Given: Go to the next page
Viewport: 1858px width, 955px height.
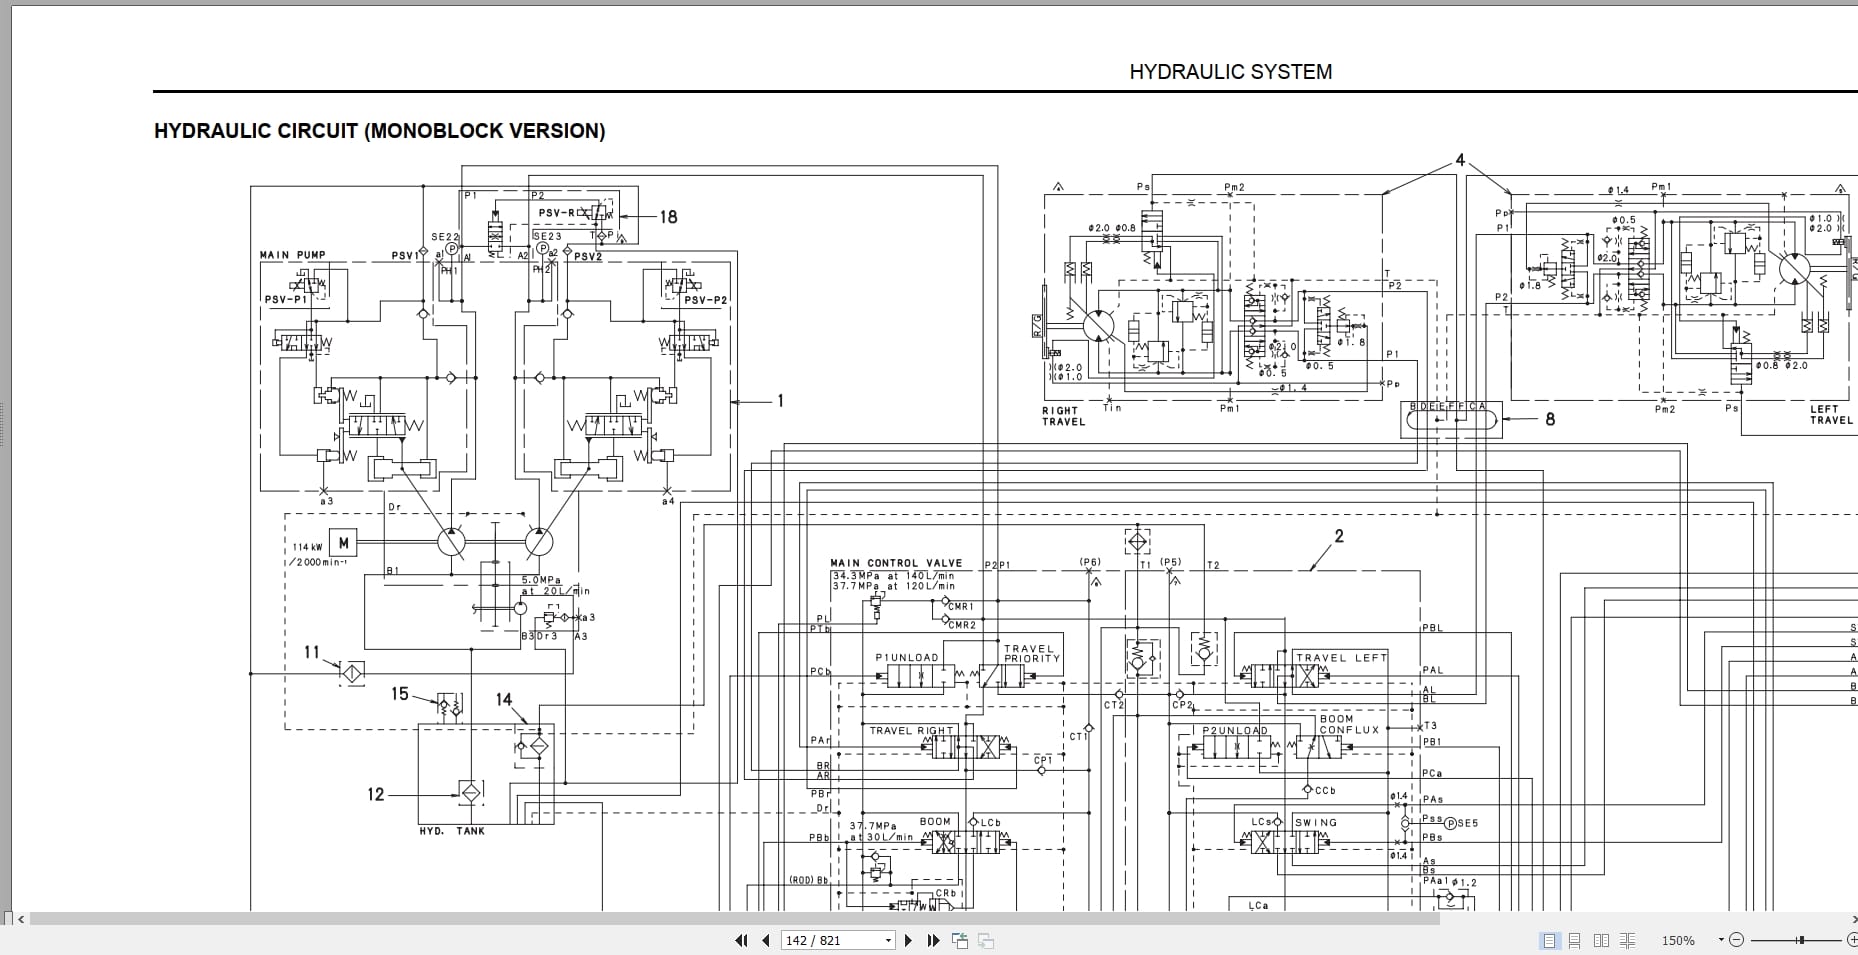Looking at the screenshot, I should [908, 940].
